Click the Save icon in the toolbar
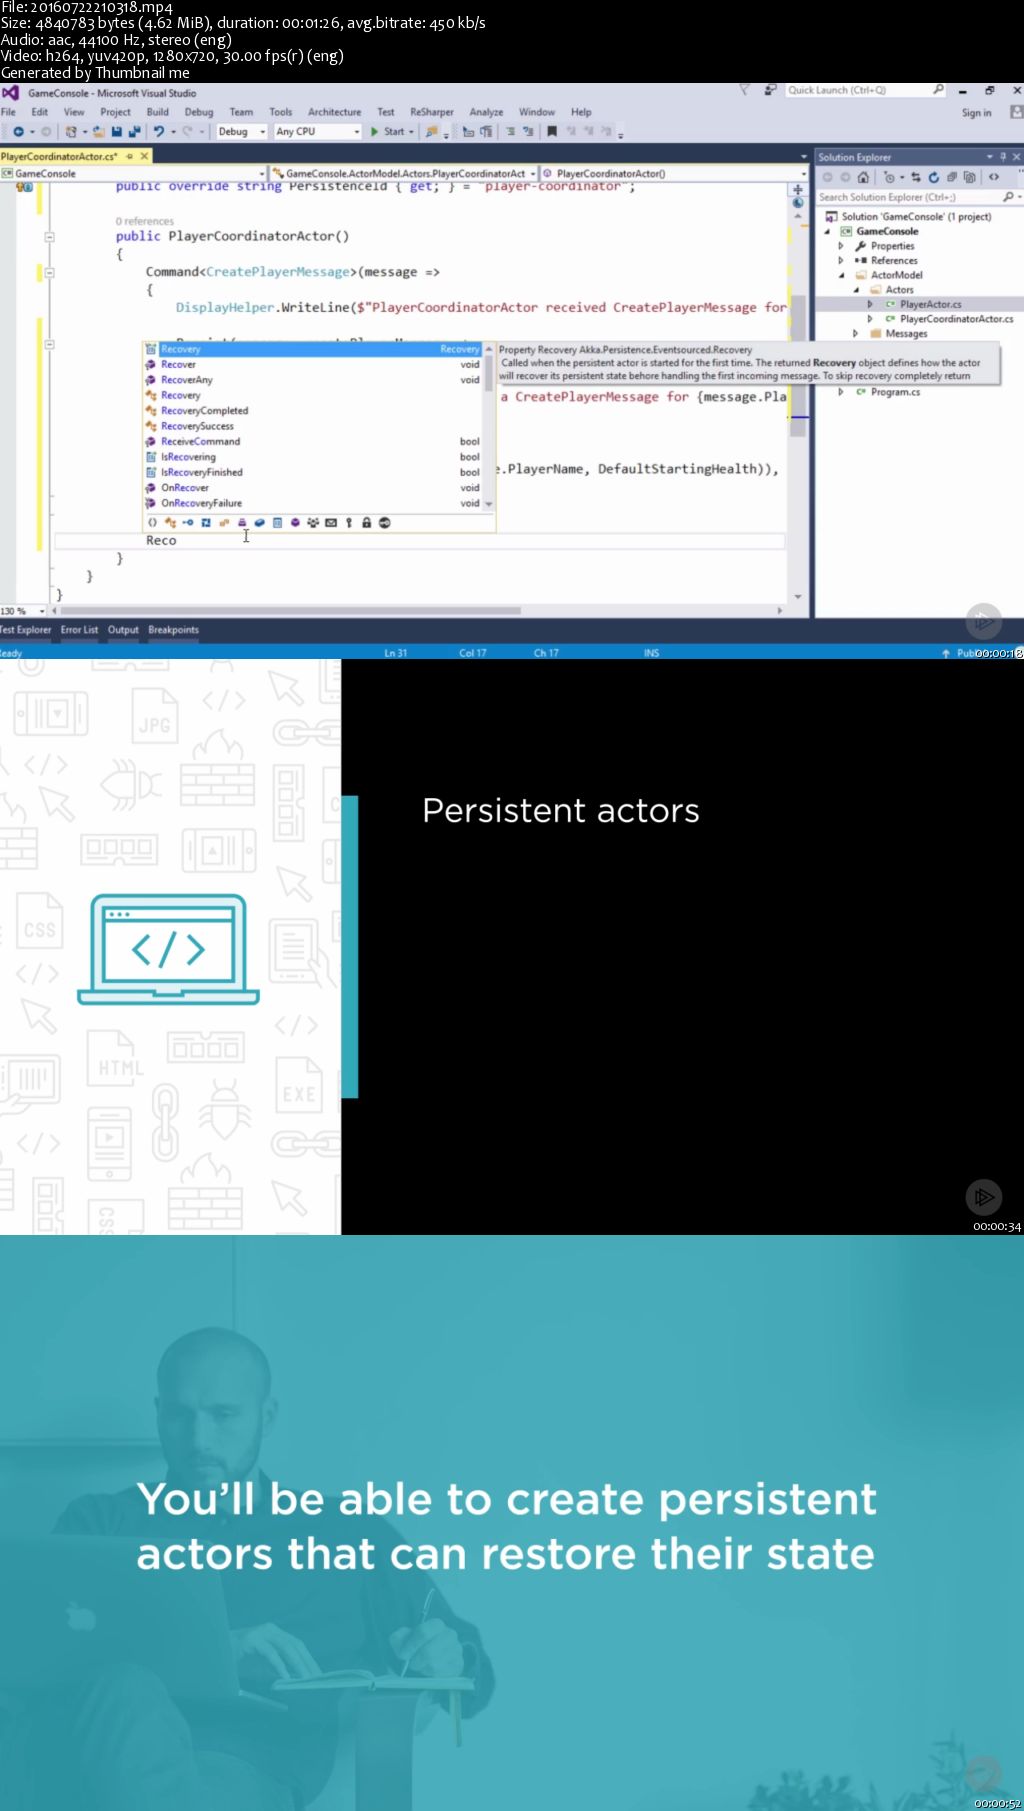 pyautogui.click(x=117, y=132)
